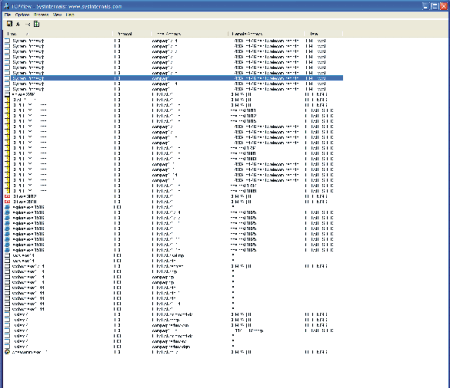Select the row with the multicolored round process icon

(x=173, y=352)
